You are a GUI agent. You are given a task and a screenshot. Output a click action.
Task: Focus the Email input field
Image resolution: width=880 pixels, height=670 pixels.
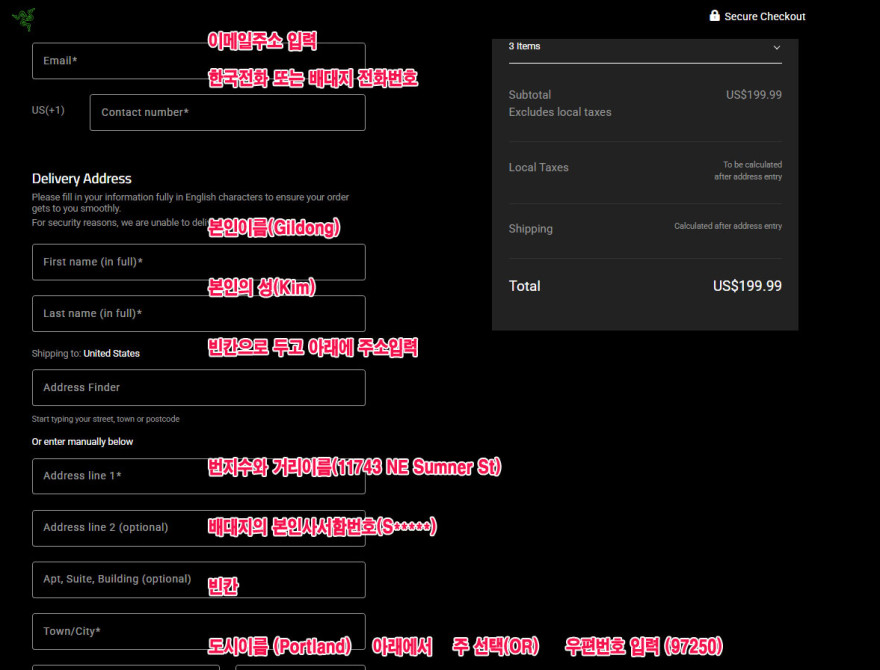point(199,61)
